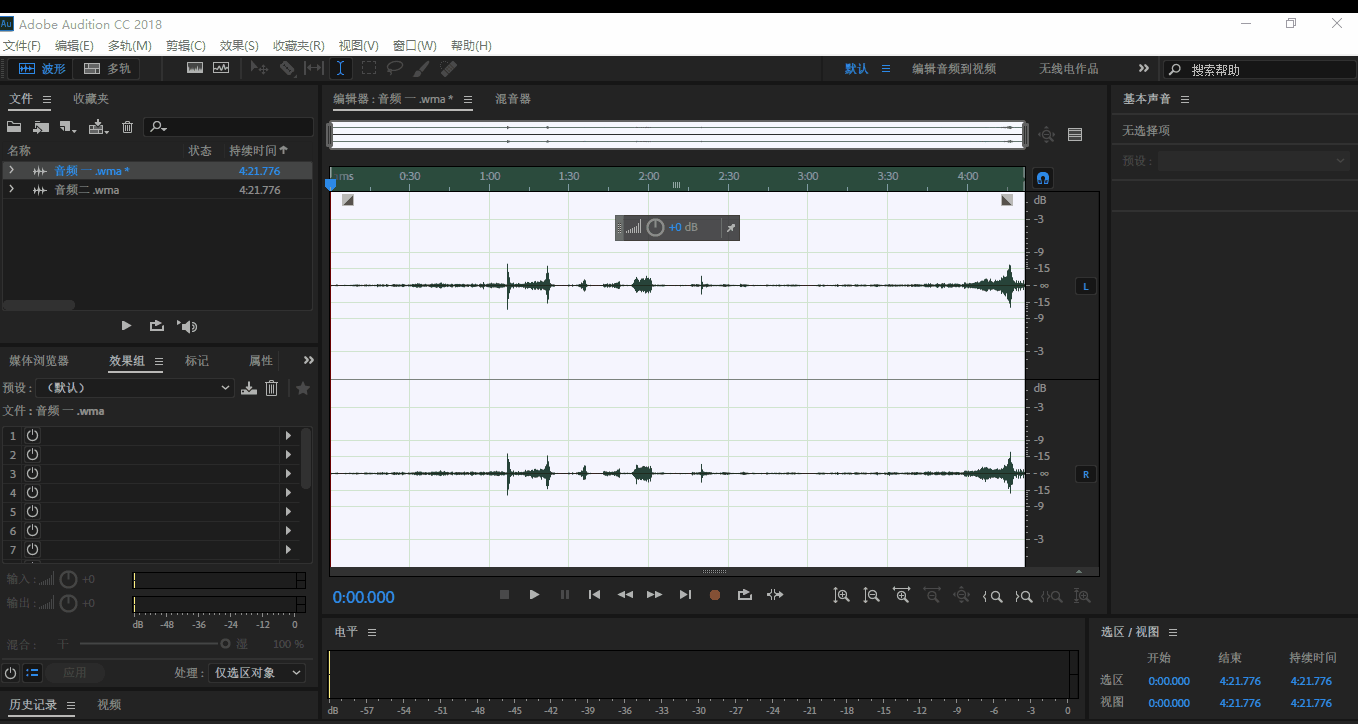This screenshot has width=1358, height=724.
Task: Open the 收藏夹(R) menu
Action: coord(299,46)
